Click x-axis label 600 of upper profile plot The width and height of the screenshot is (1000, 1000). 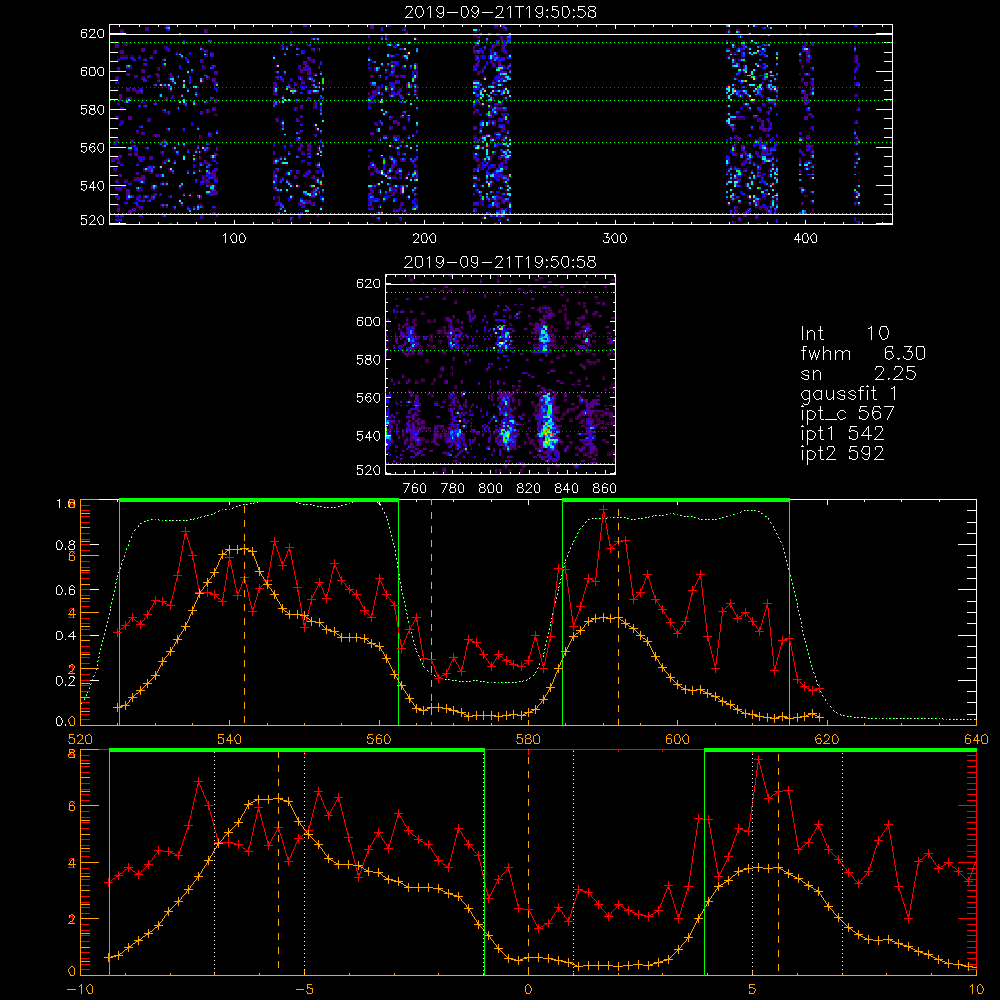[x=677, y=739]
